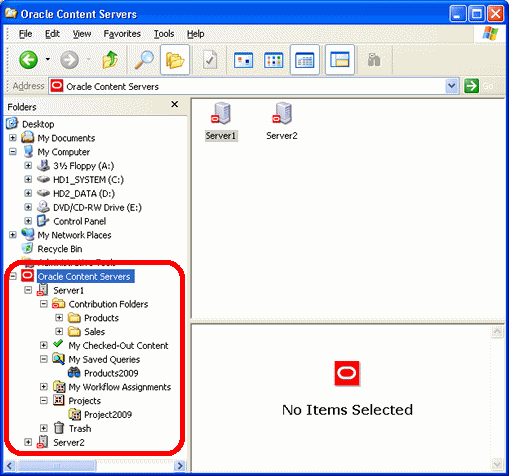Select Products2009 saved query

click(x=111, y=373)
